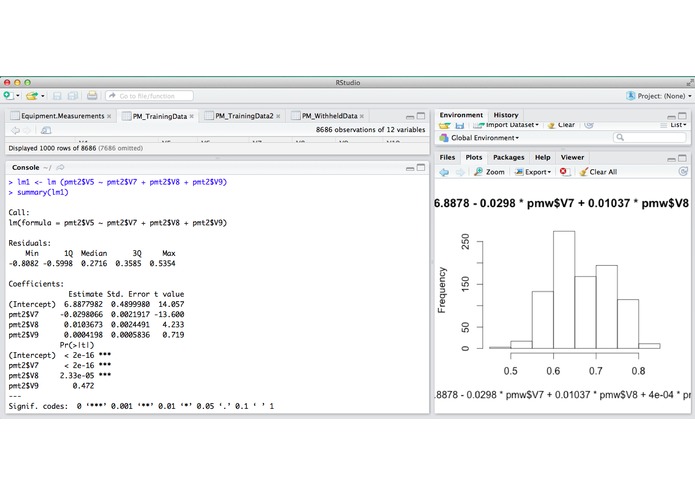This screenshot has height=494, width=695.
Task: Switch to PM_WithheldData tab
Action: point(325,116)
